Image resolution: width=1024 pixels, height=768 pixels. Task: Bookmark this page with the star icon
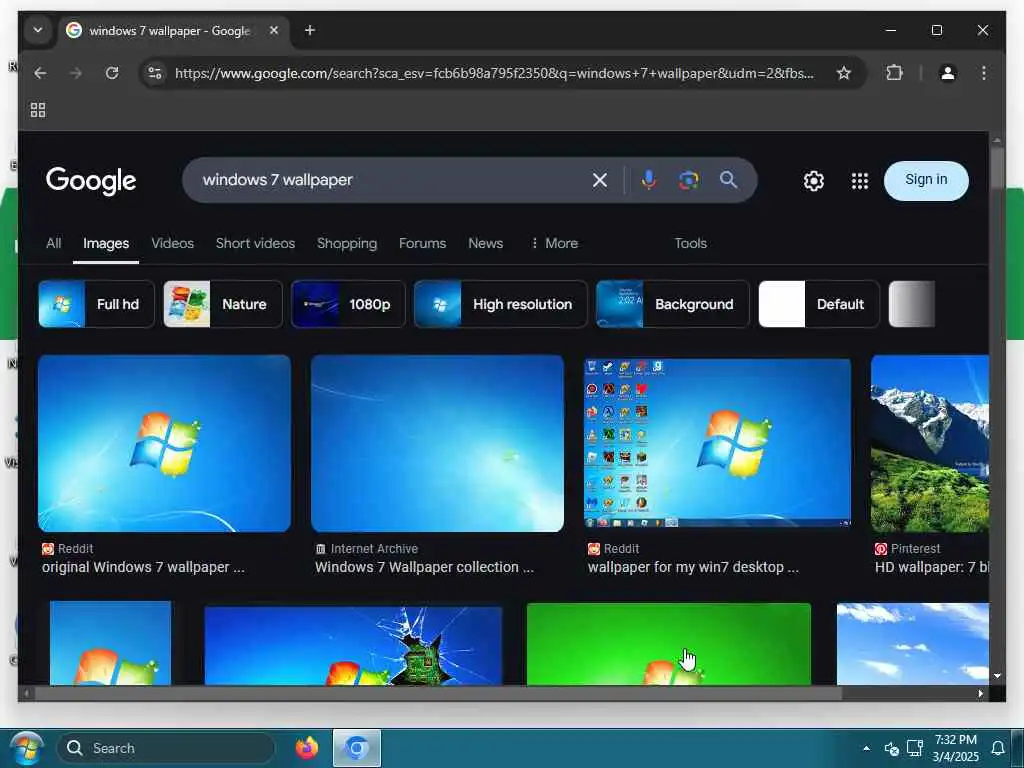(x=843, y=73)
